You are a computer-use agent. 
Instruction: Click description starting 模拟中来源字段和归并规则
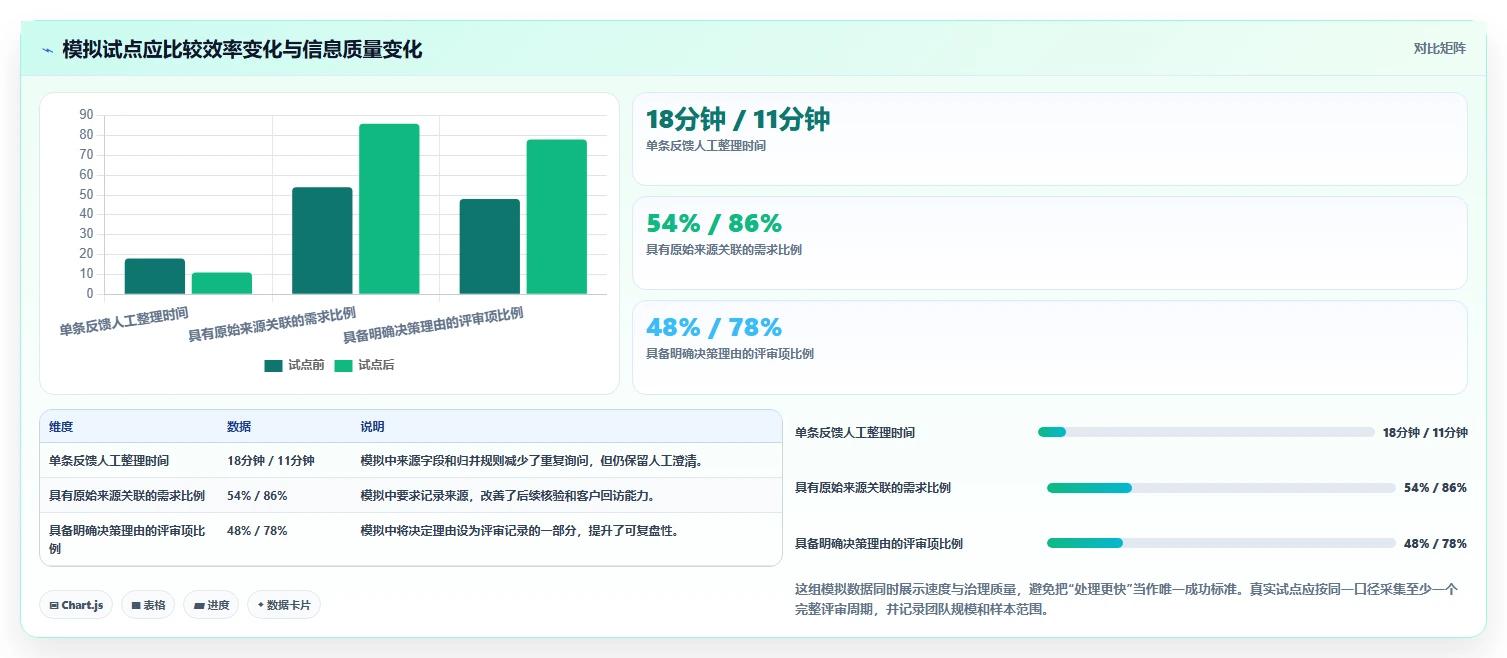[x=531, y=461]
